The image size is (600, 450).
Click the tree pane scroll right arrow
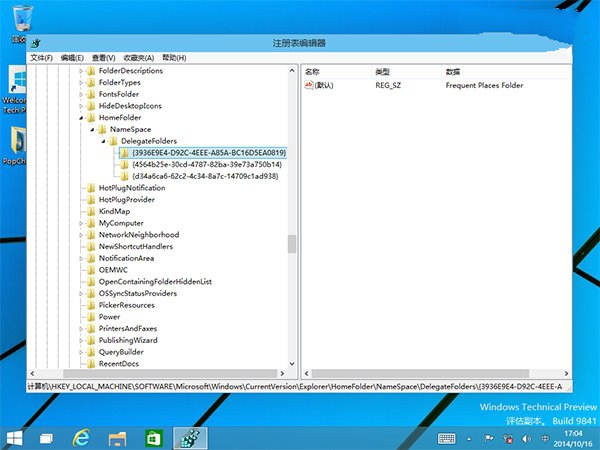click(x=282, y=373)
